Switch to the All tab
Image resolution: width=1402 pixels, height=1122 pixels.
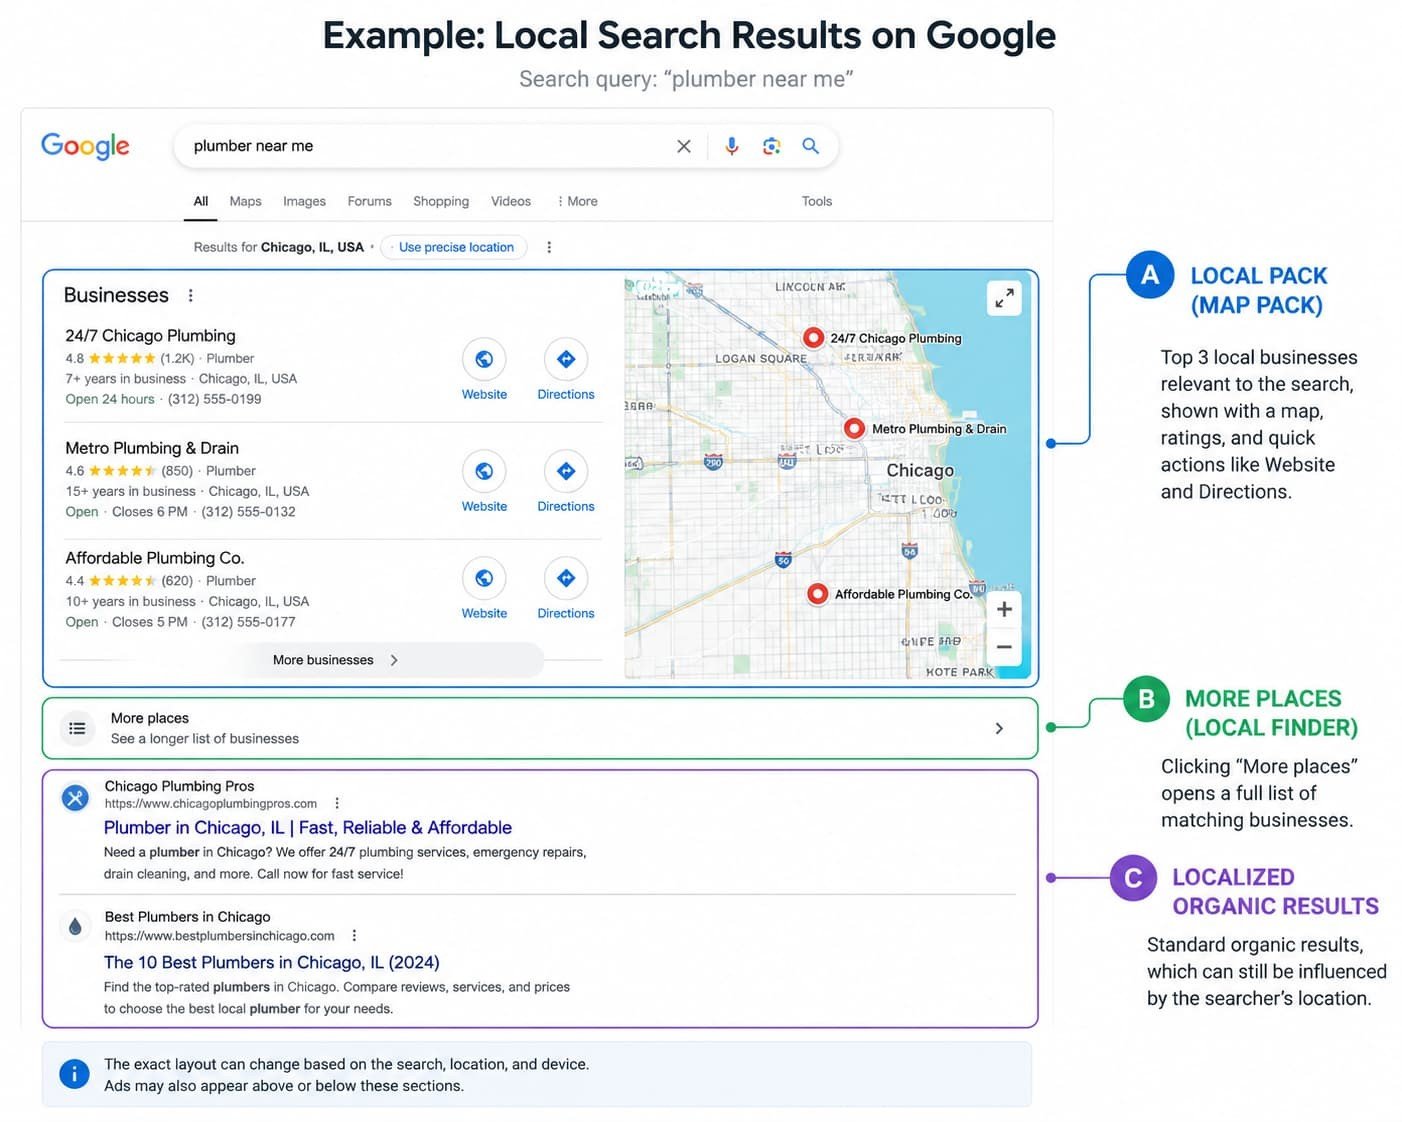tap(201, 201)
